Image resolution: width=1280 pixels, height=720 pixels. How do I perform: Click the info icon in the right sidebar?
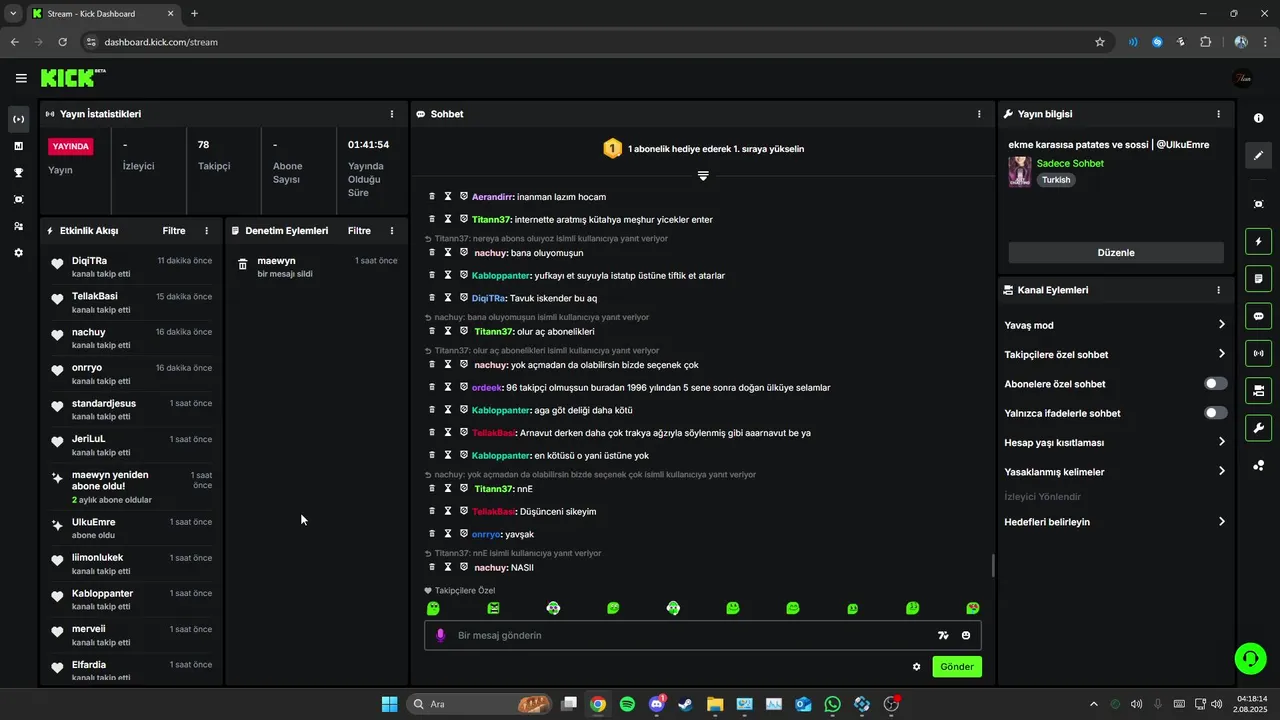point(1258,118)
